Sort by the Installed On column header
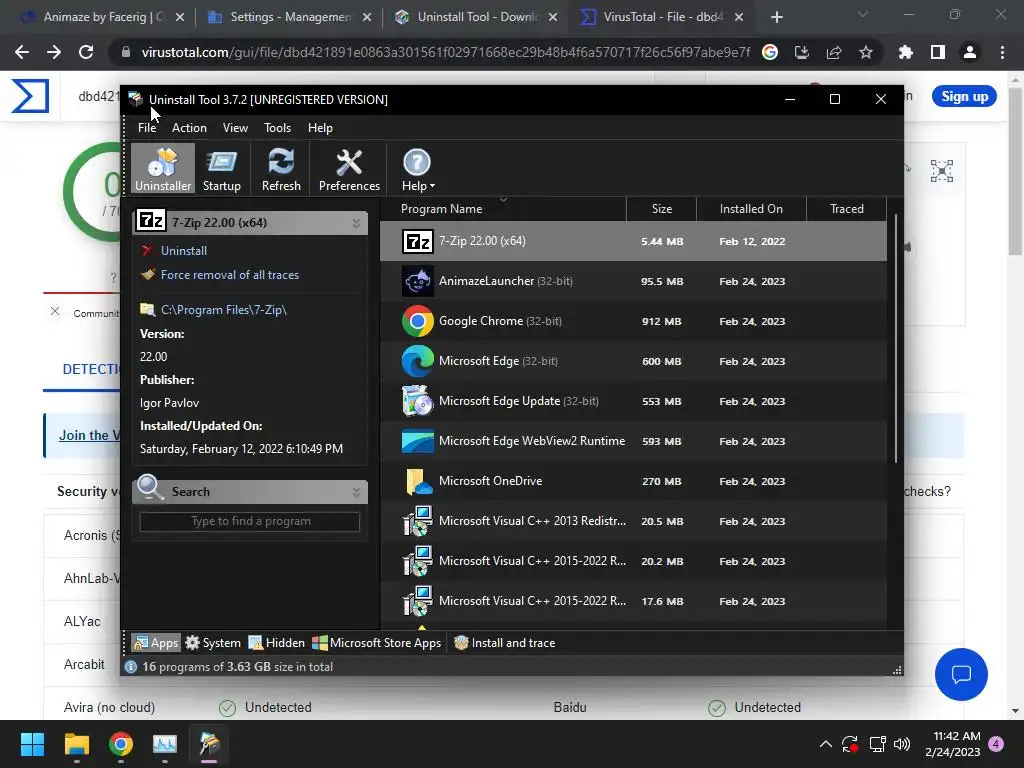The image size is (1024, 768). pos(751,209)
